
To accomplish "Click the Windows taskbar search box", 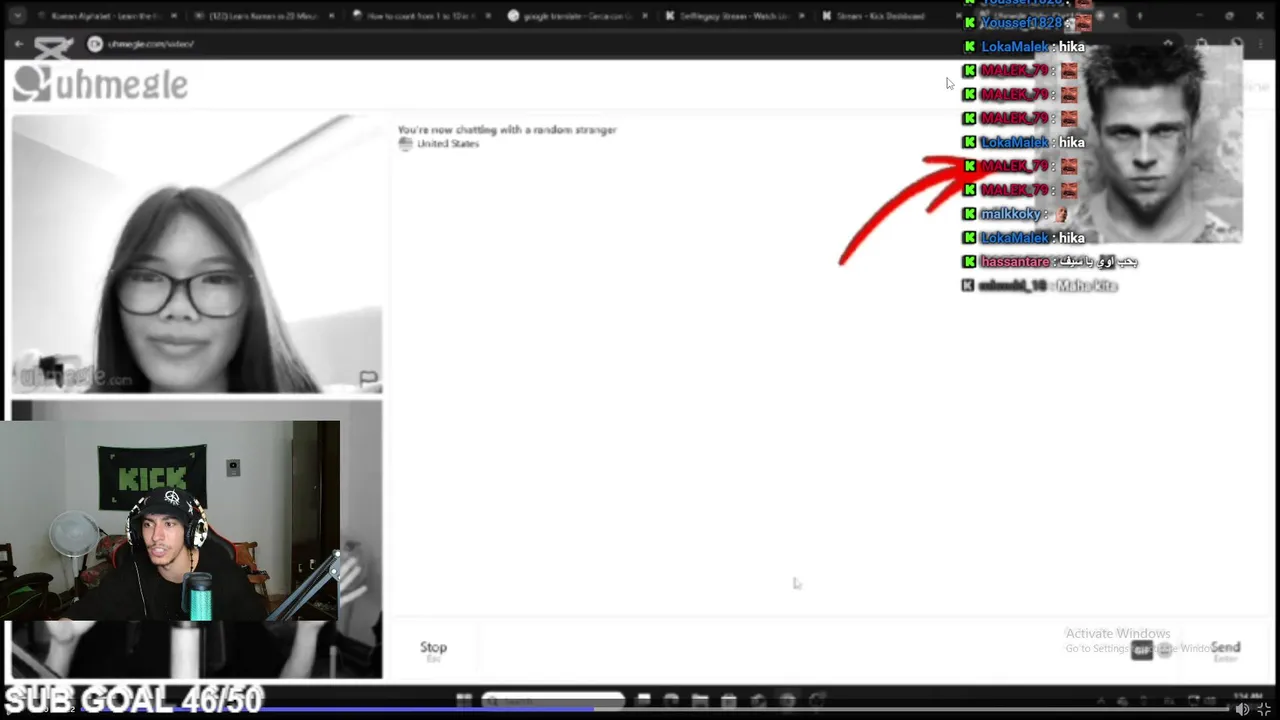I will click(553, 701).
